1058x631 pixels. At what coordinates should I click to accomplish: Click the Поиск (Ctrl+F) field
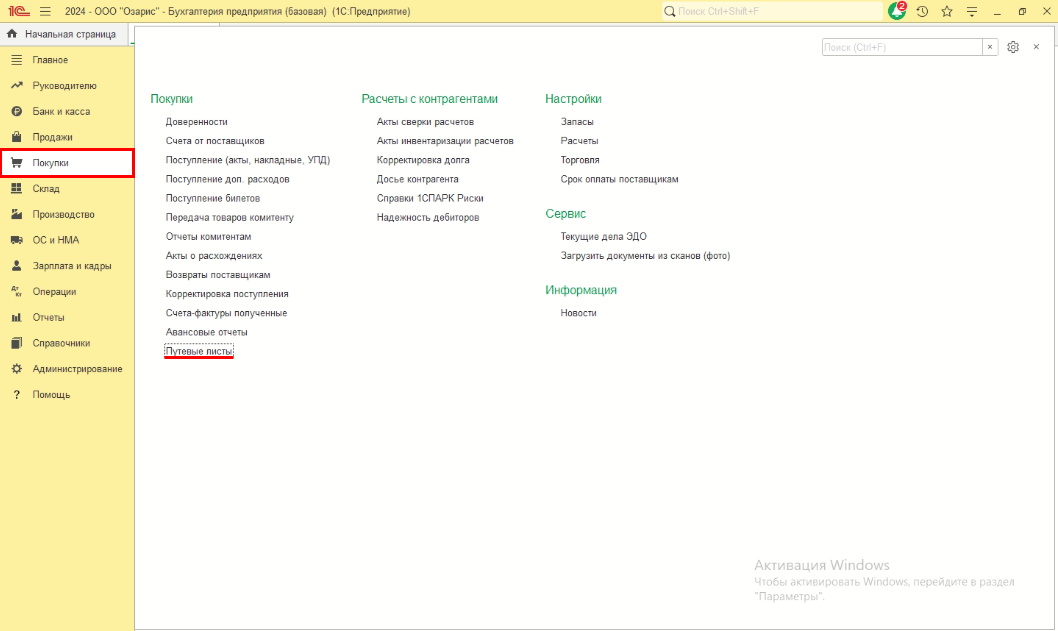click(x=902, y=47)
